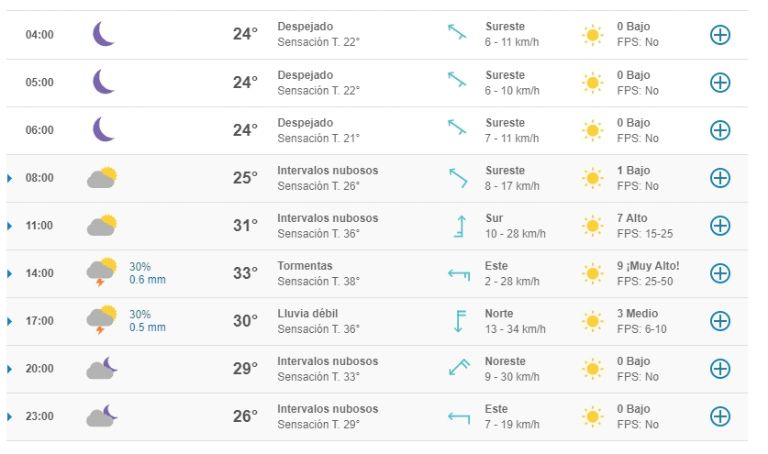The width and height of the screenshot is (768, 454).
Task: Click the cloudy night icon at 20:00
Action: [x=102, y=368]
